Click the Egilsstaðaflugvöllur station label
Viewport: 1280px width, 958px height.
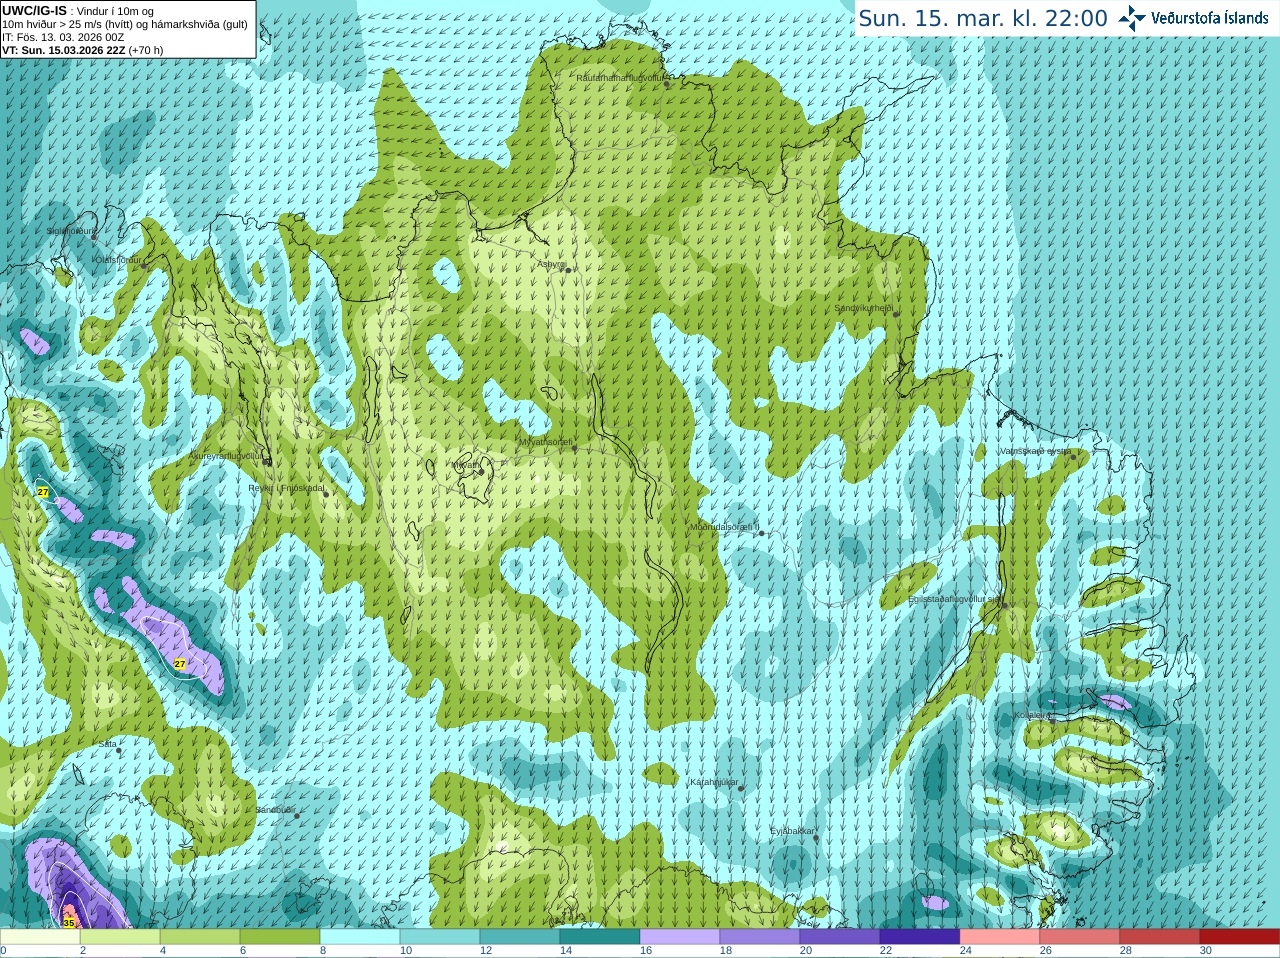point(954,599)
